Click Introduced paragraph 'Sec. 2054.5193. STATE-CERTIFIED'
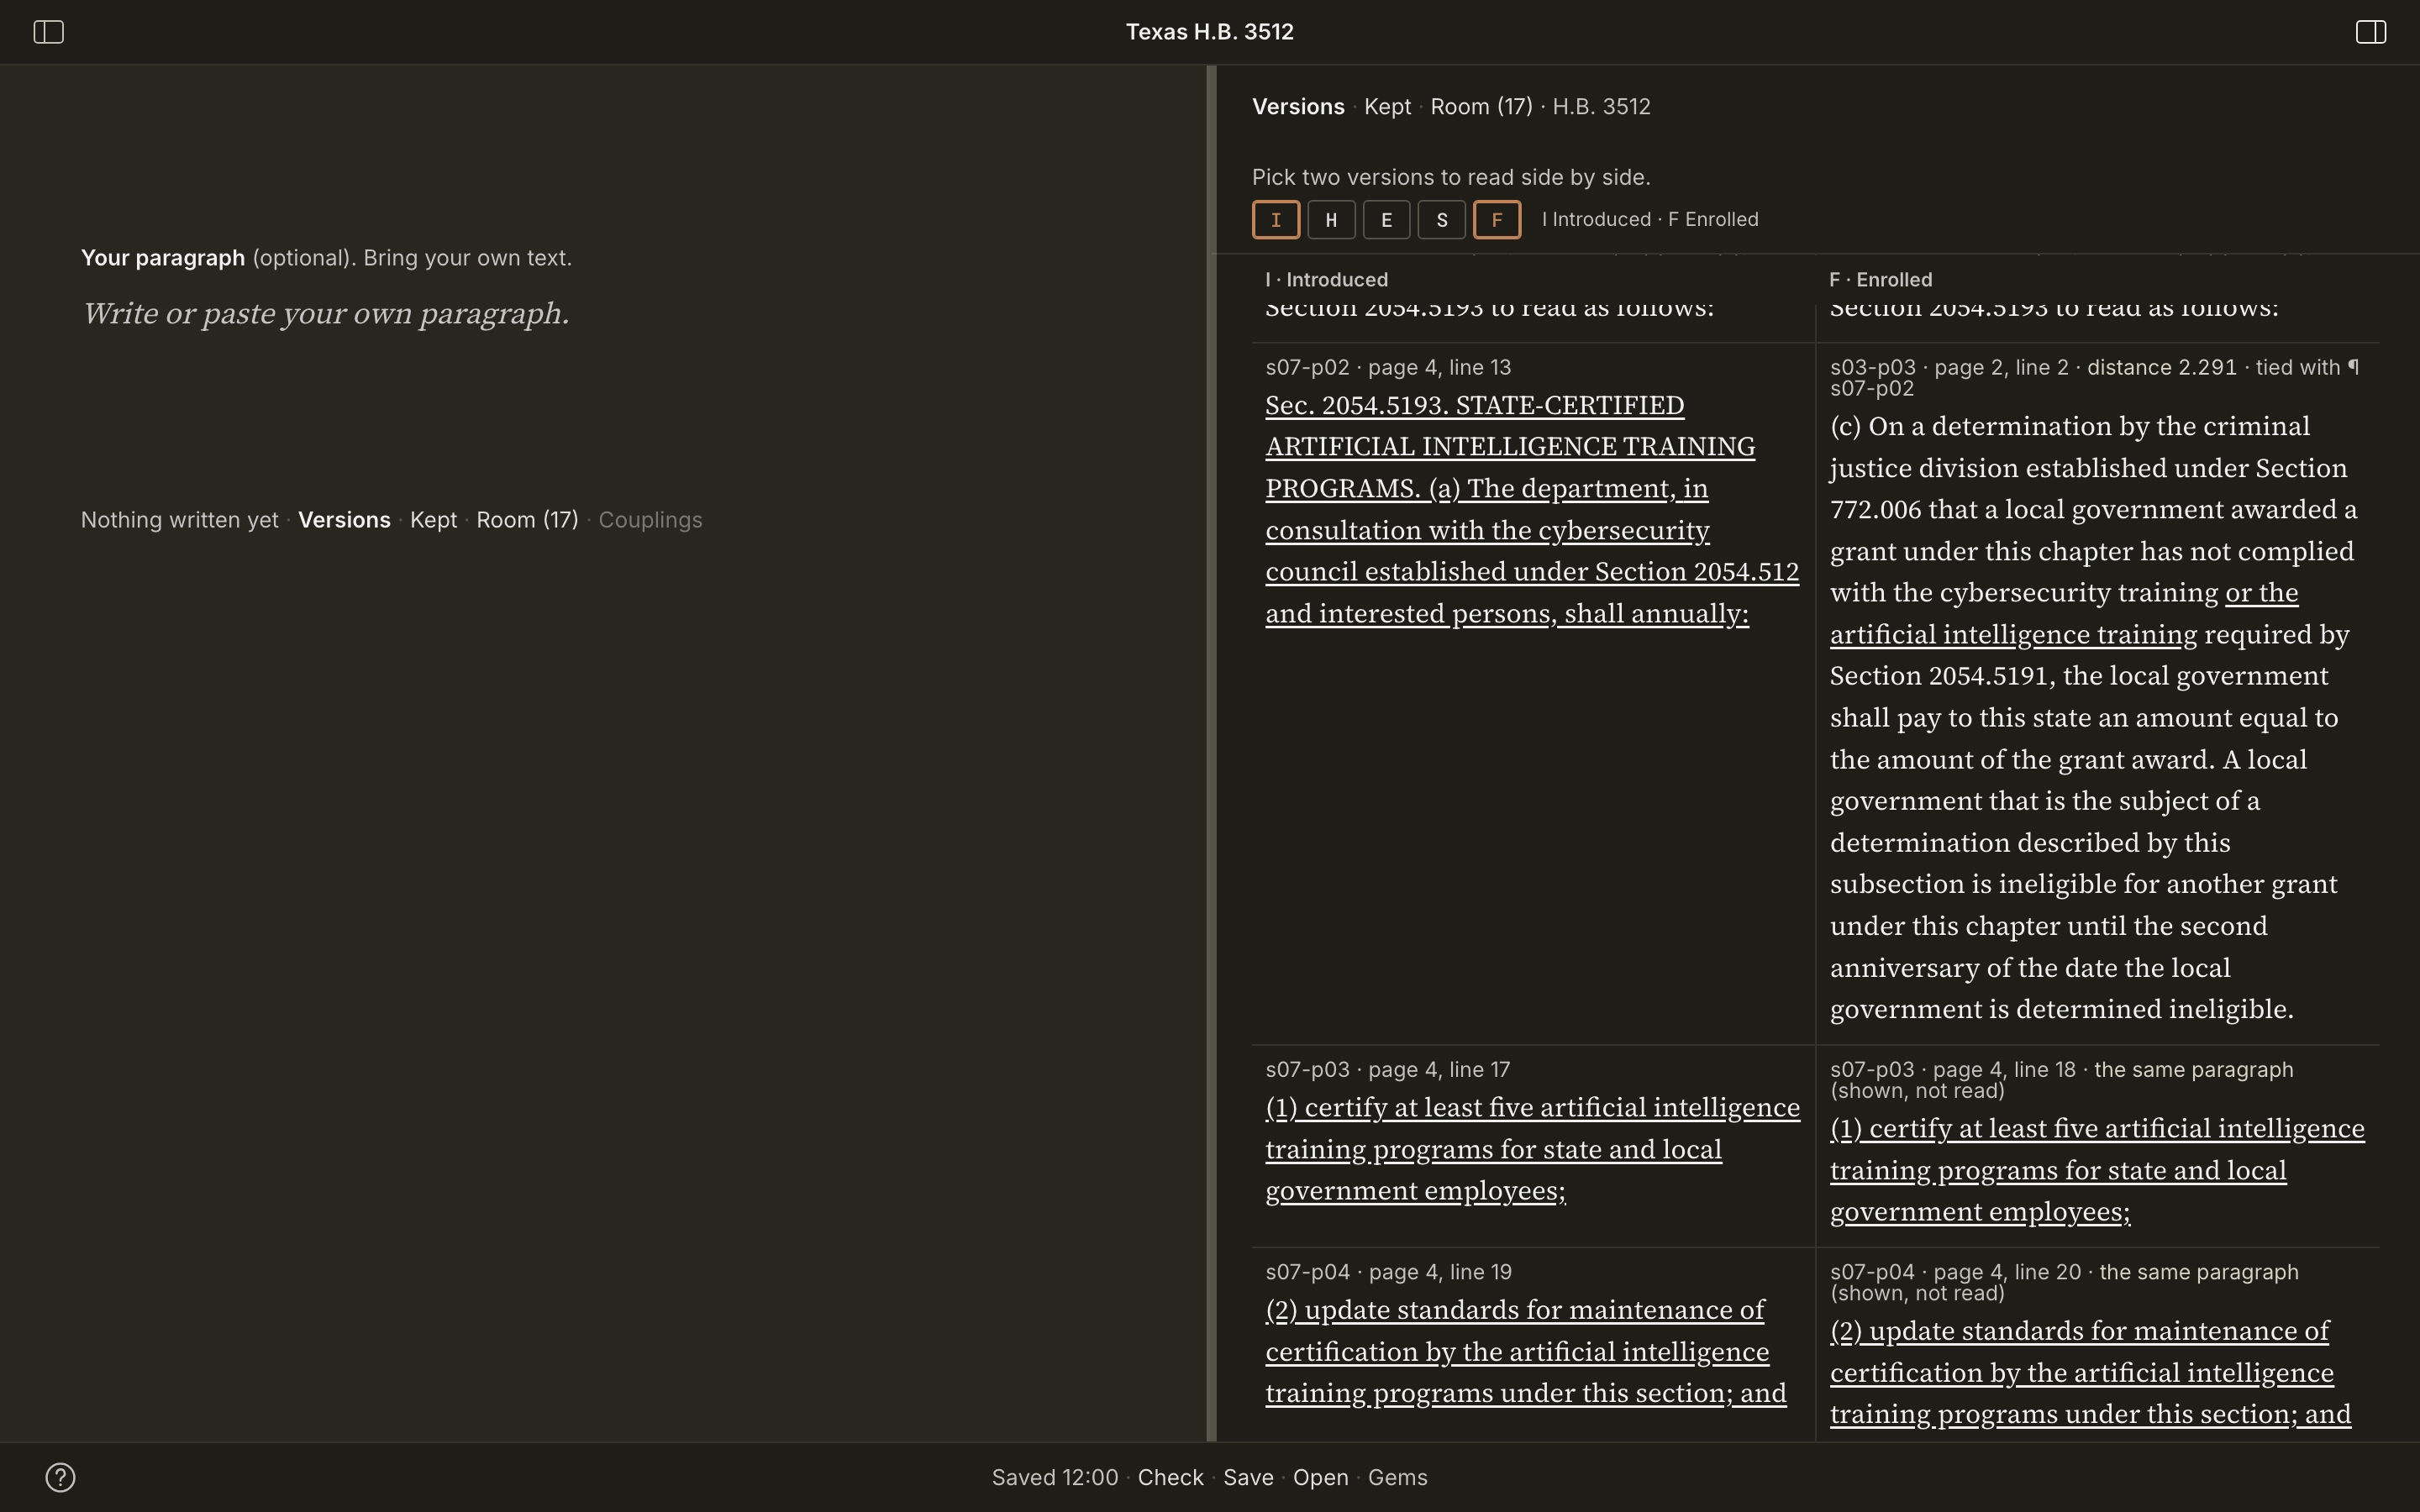This screenshot has height=1512, width=2420. point(1531,509)
